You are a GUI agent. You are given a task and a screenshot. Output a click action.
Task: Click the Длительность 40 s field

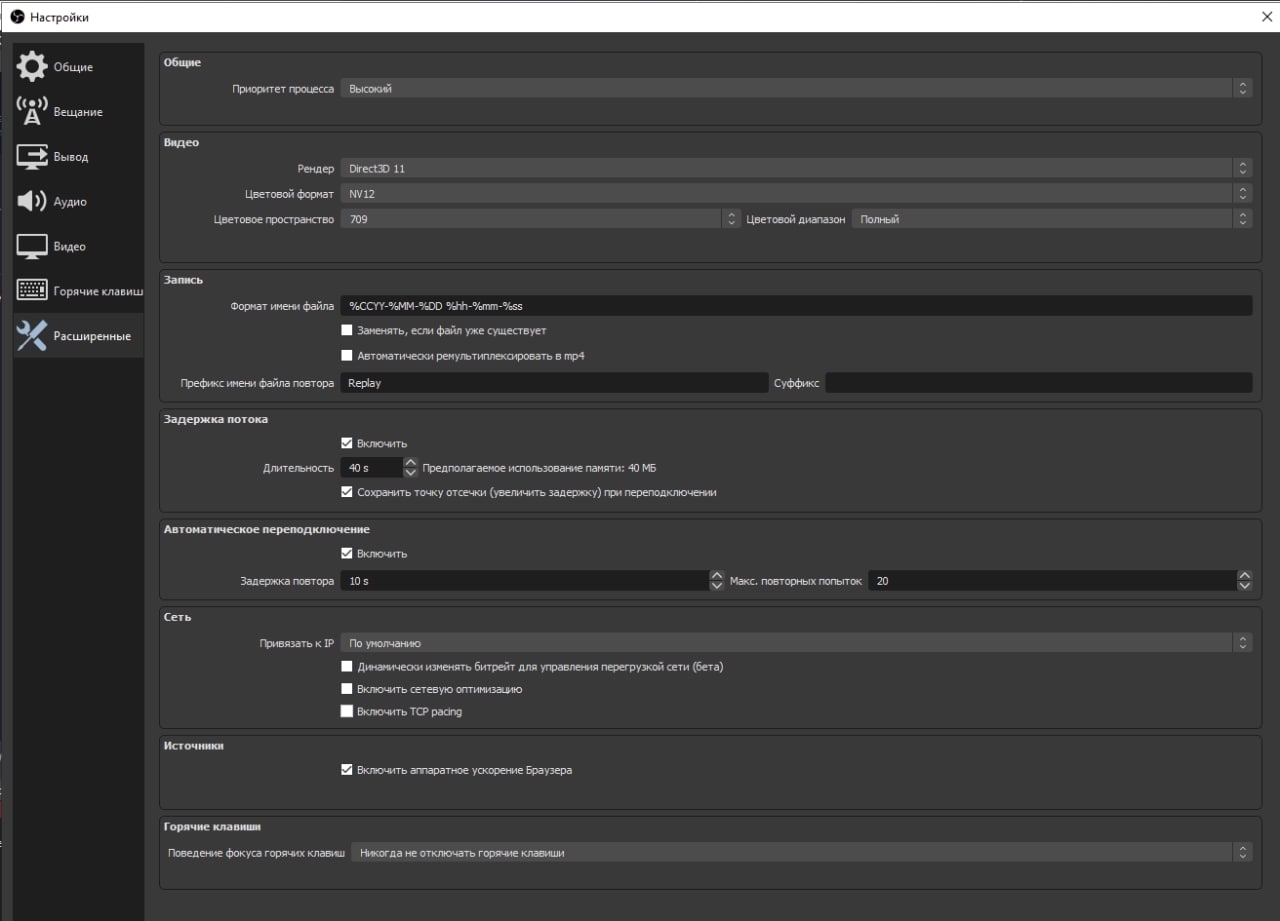pos(372,468)
